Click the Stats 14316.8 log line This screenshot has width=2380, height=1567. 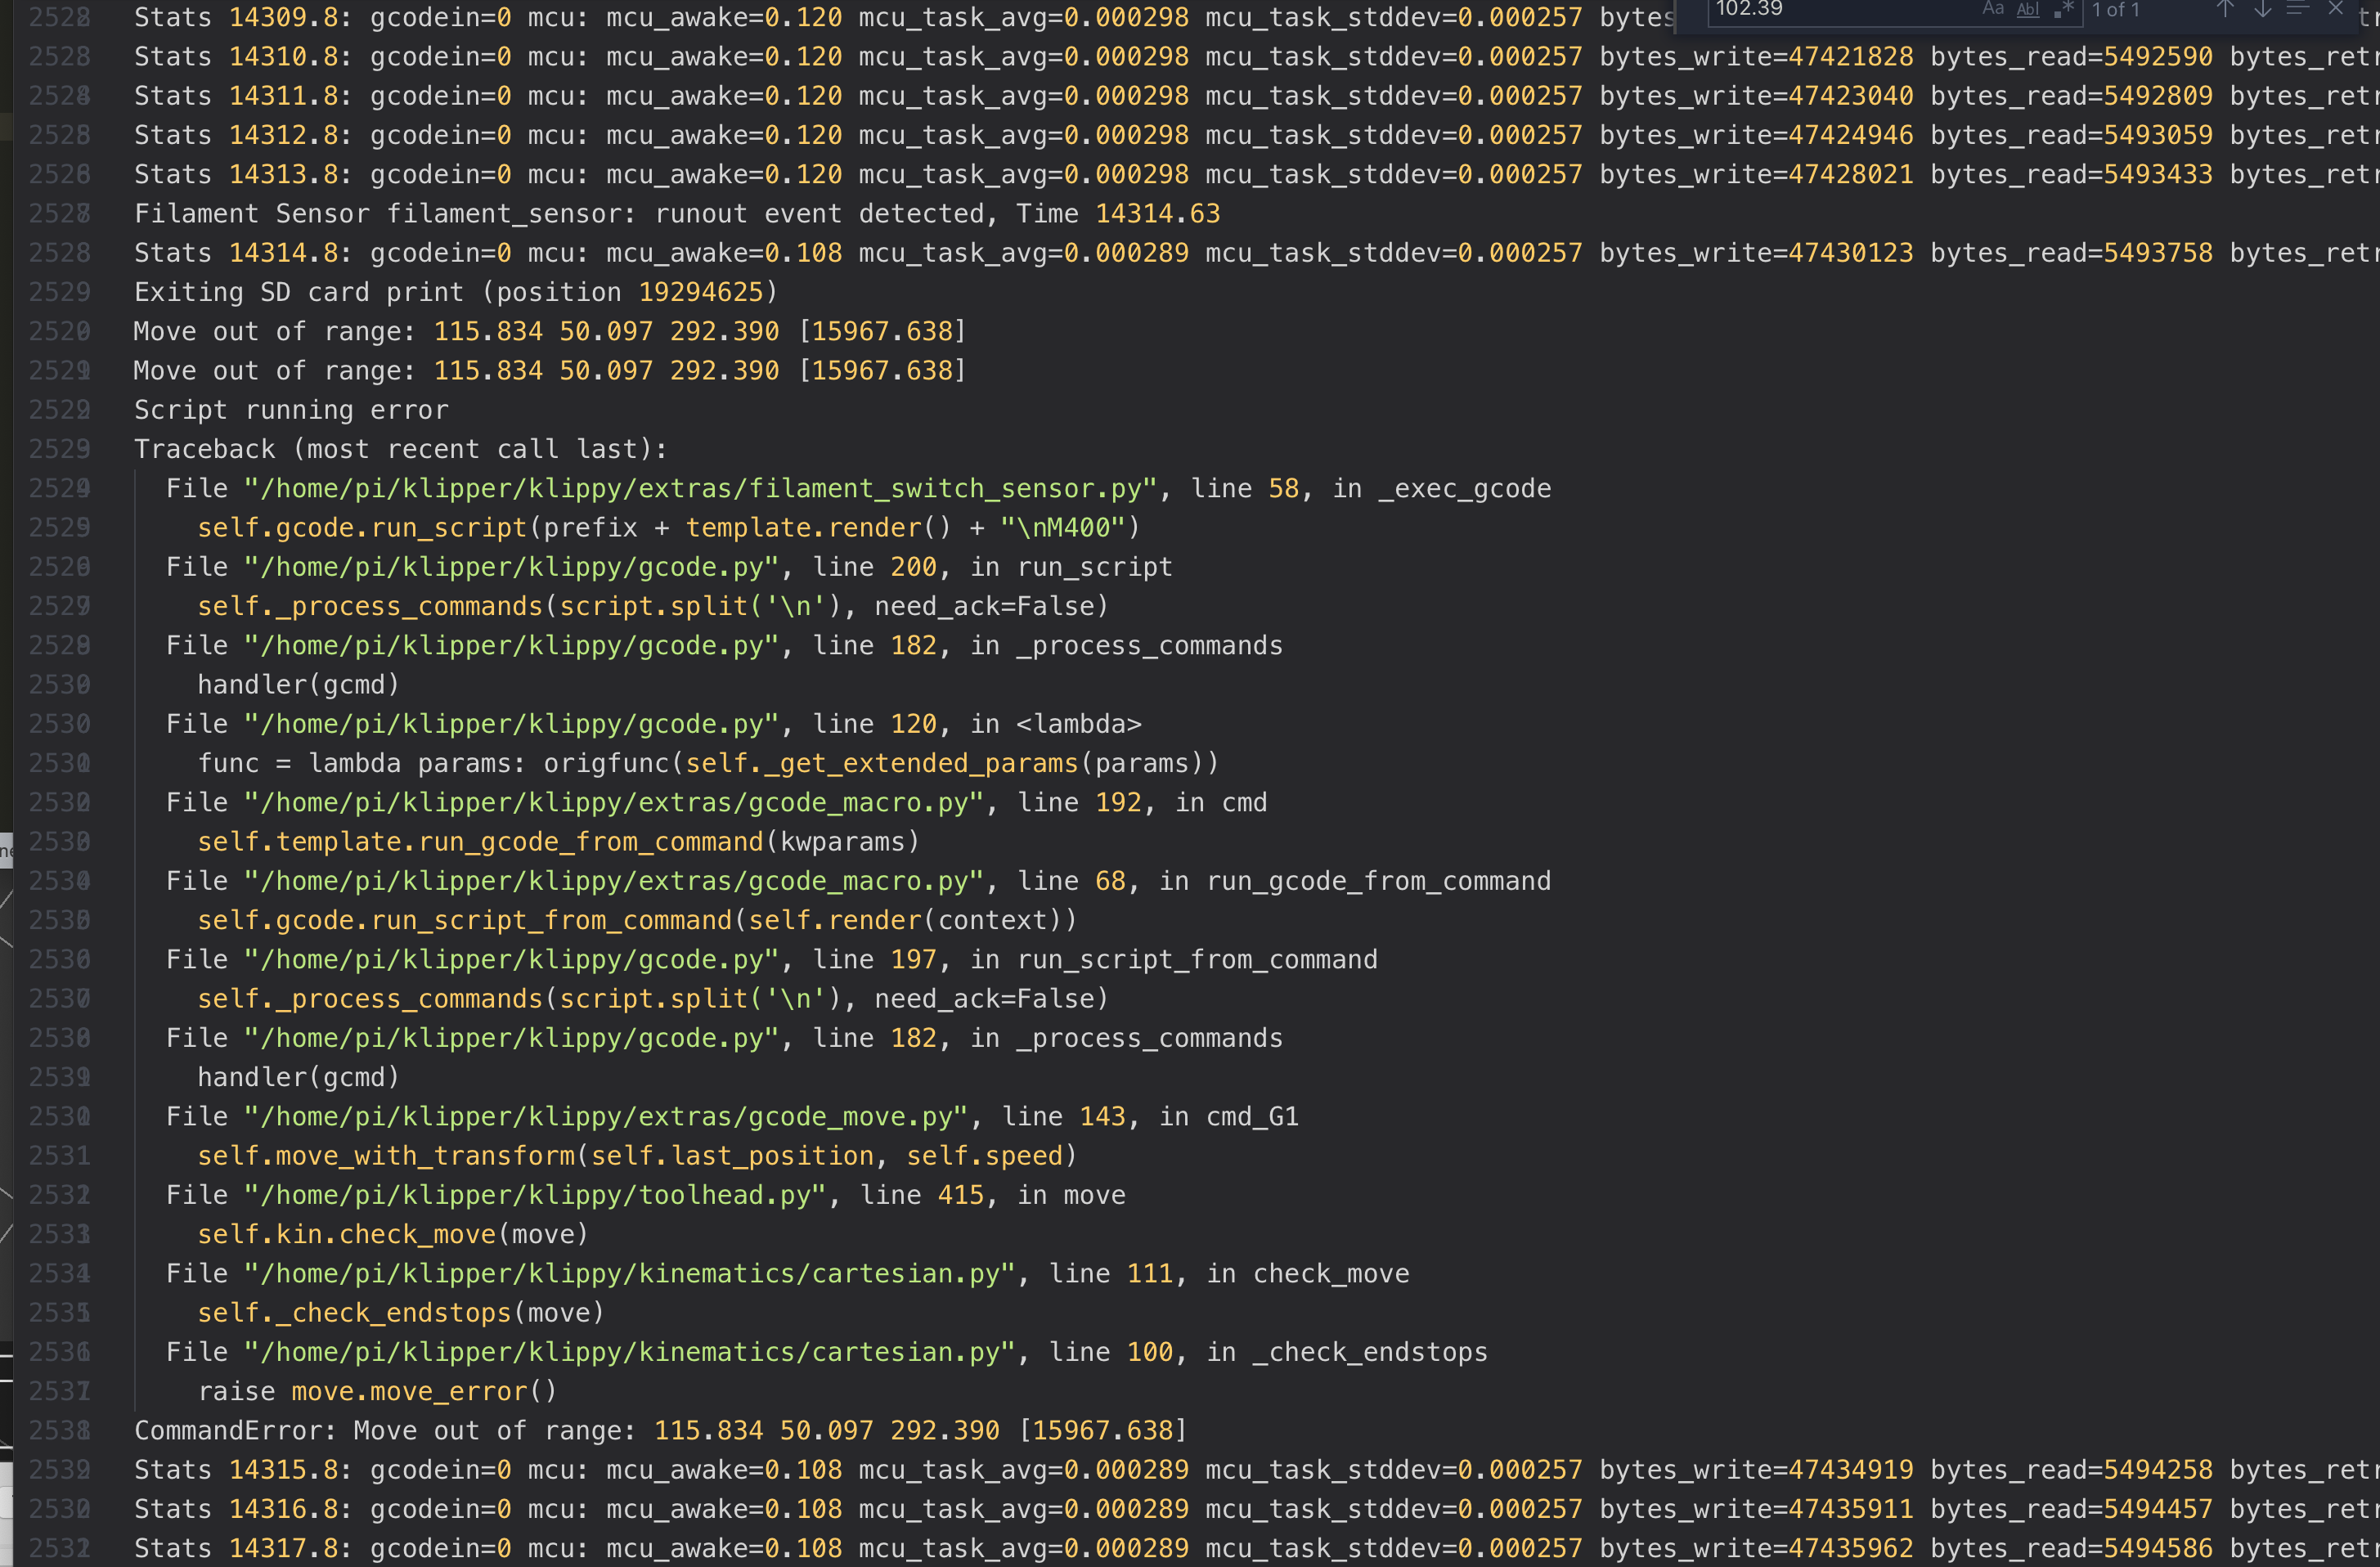click(1257, 1509)
